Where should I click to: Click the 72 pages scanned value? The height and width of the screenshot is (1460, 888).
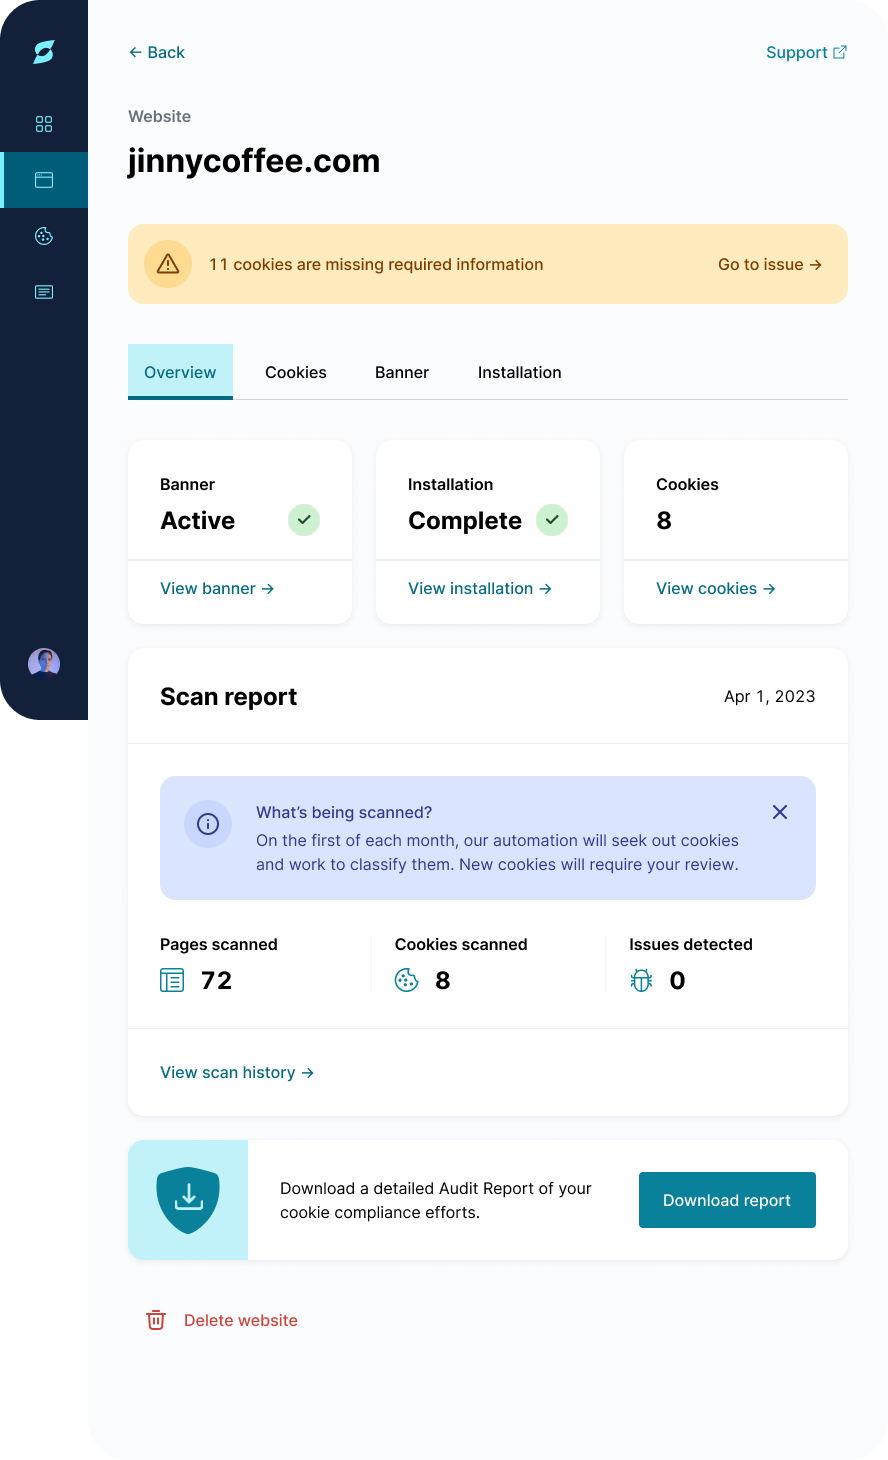217,980
